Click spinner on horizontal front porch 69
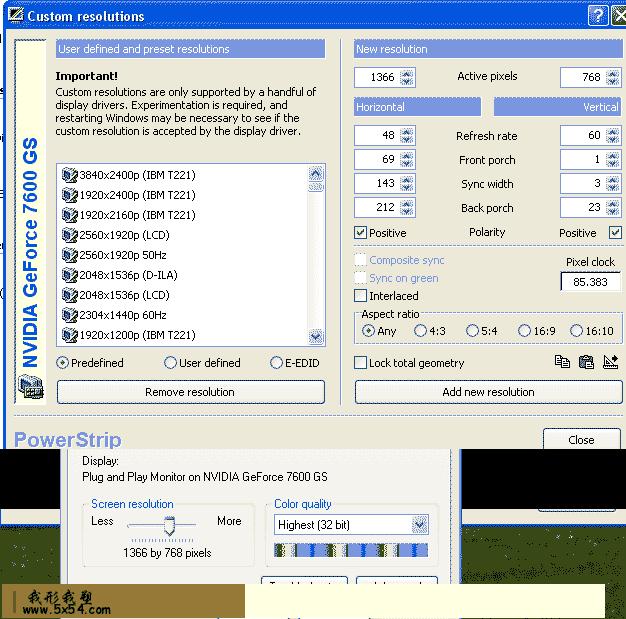The image size is (626, 619). 407,160
